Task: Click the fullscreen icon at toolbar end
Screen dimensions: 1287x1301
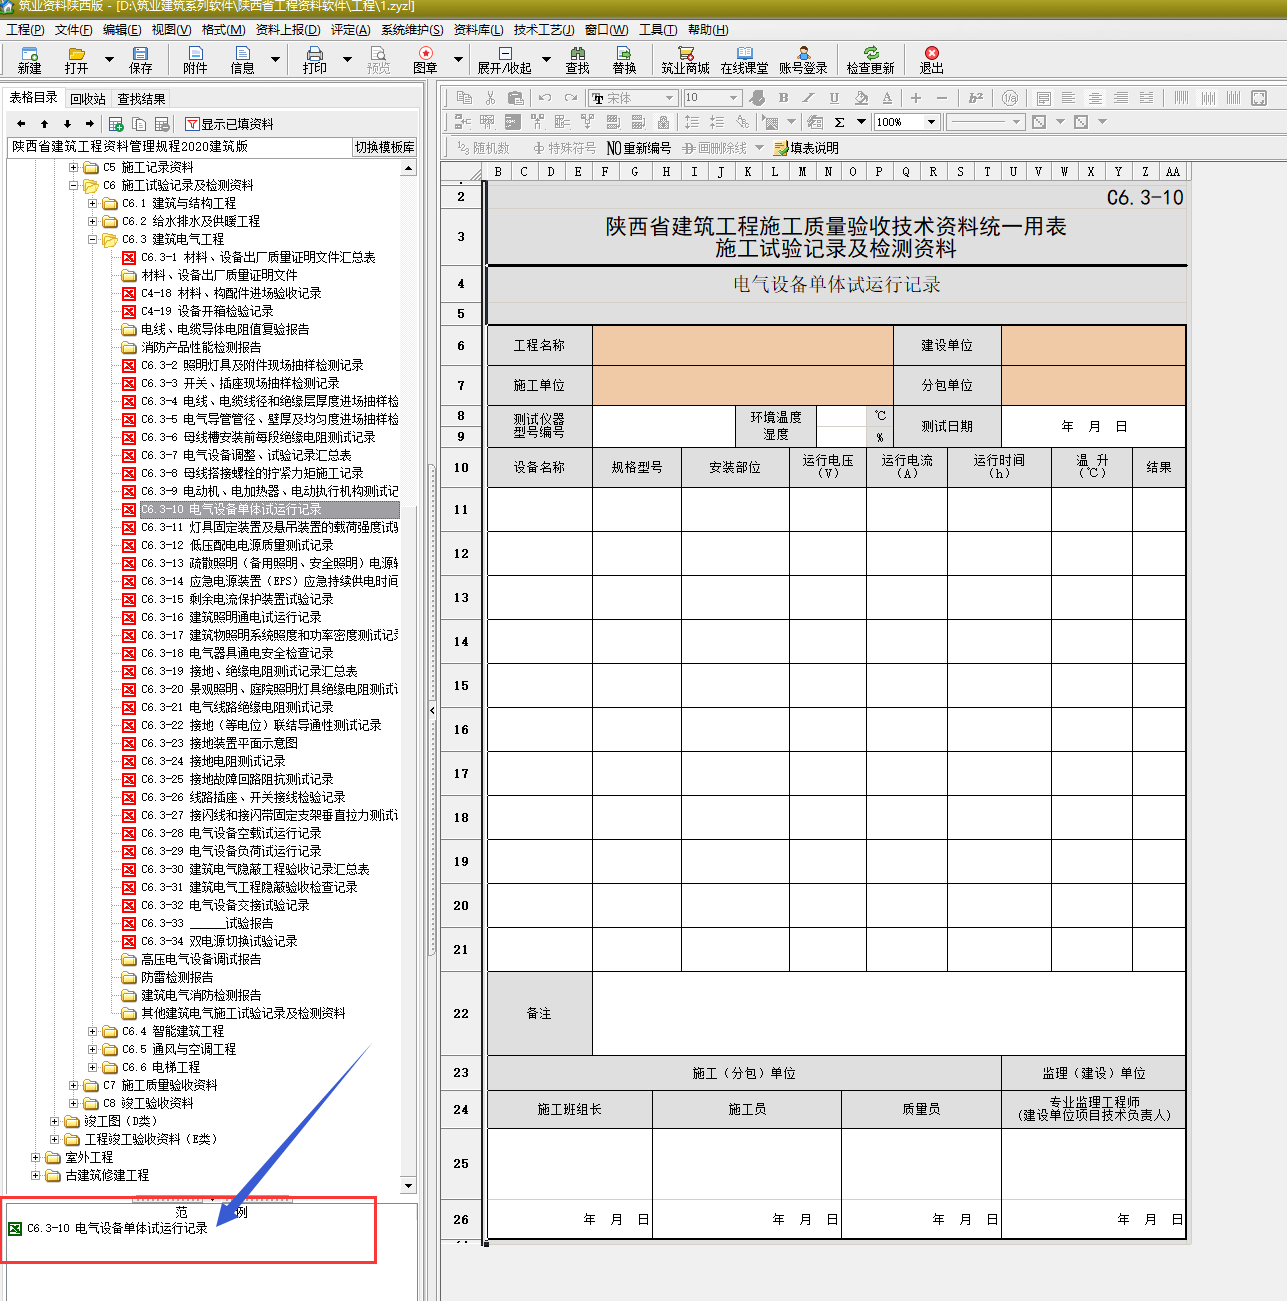Action: coord(1259,98)
